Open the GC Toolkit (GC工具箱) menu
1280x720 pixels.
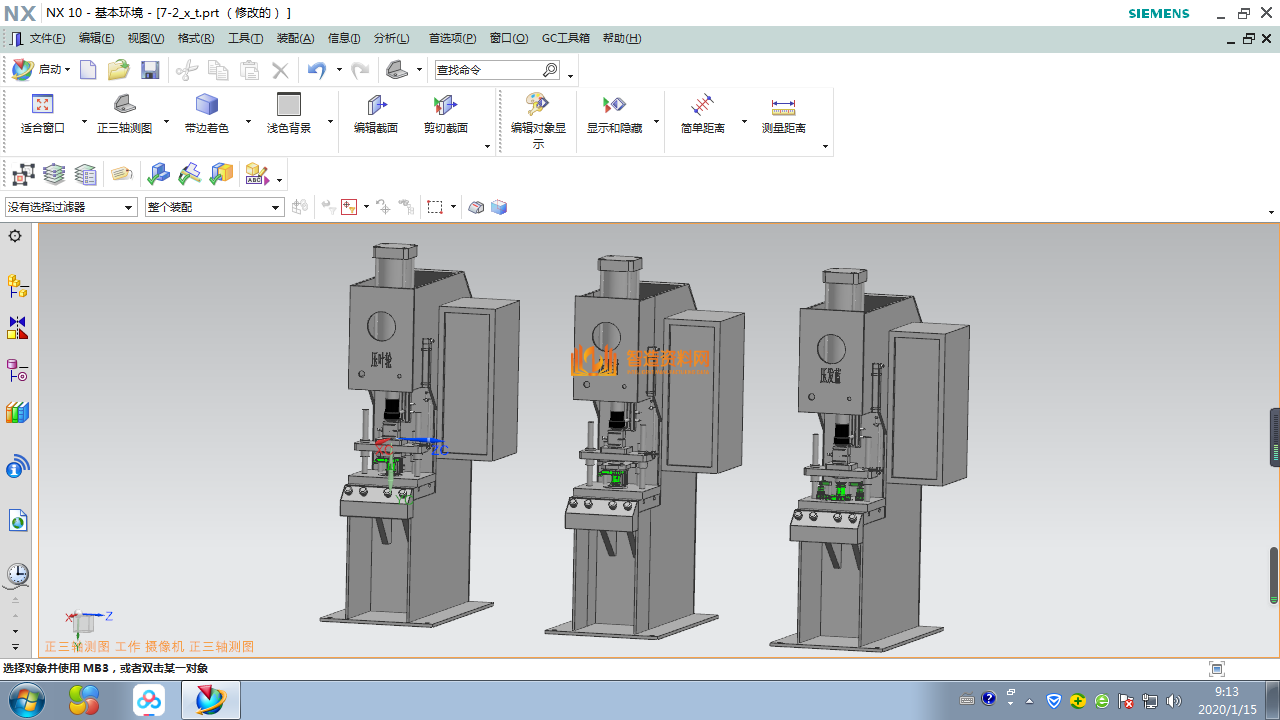coord(565,38)
